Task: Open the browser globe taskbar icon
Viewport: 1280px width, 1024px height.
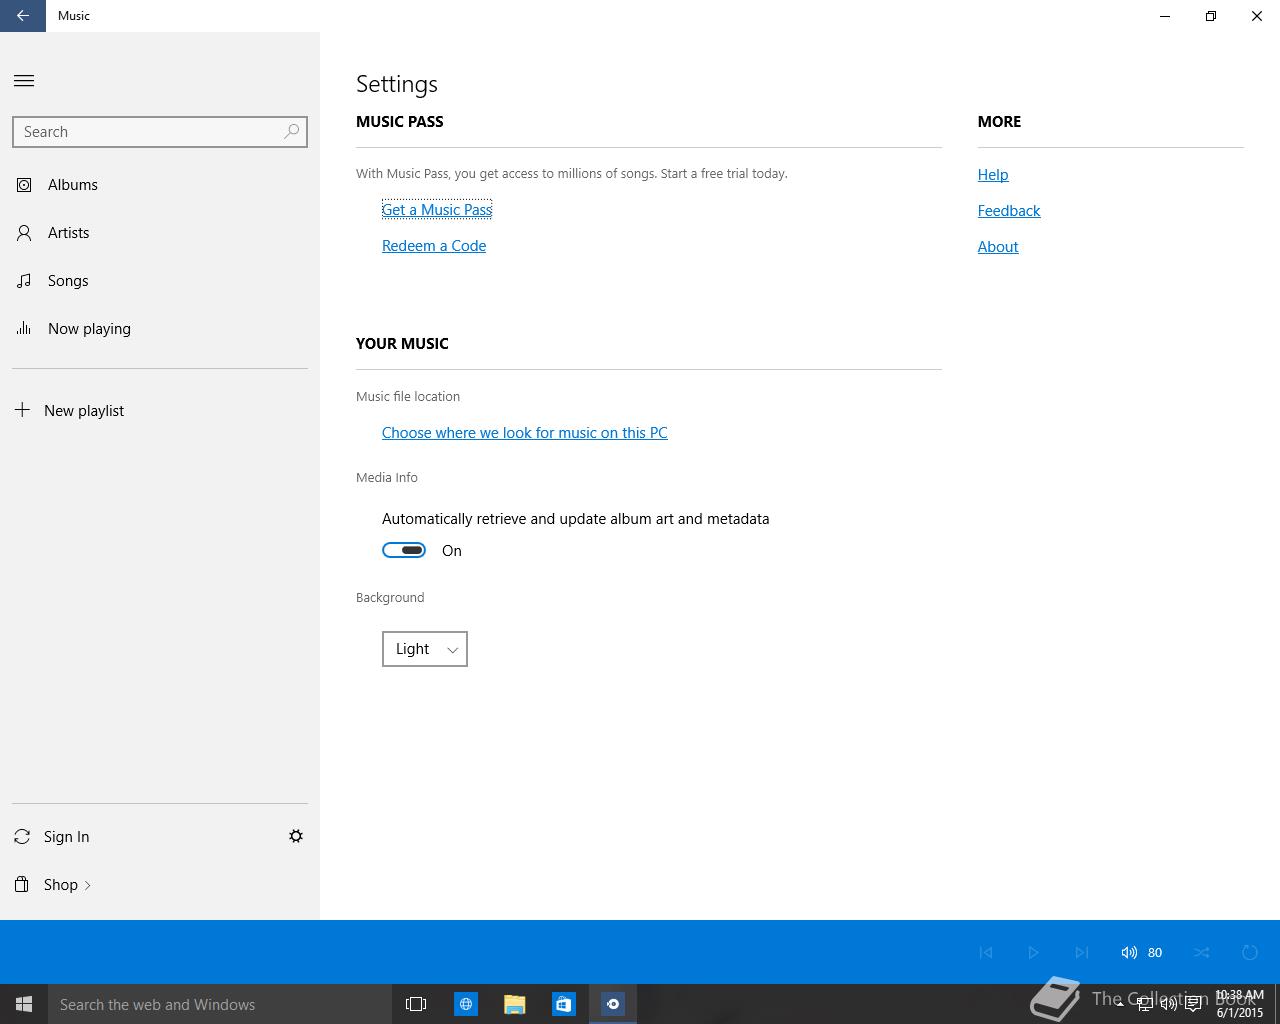Action: pyautogui.click(x=466, y=1004)
